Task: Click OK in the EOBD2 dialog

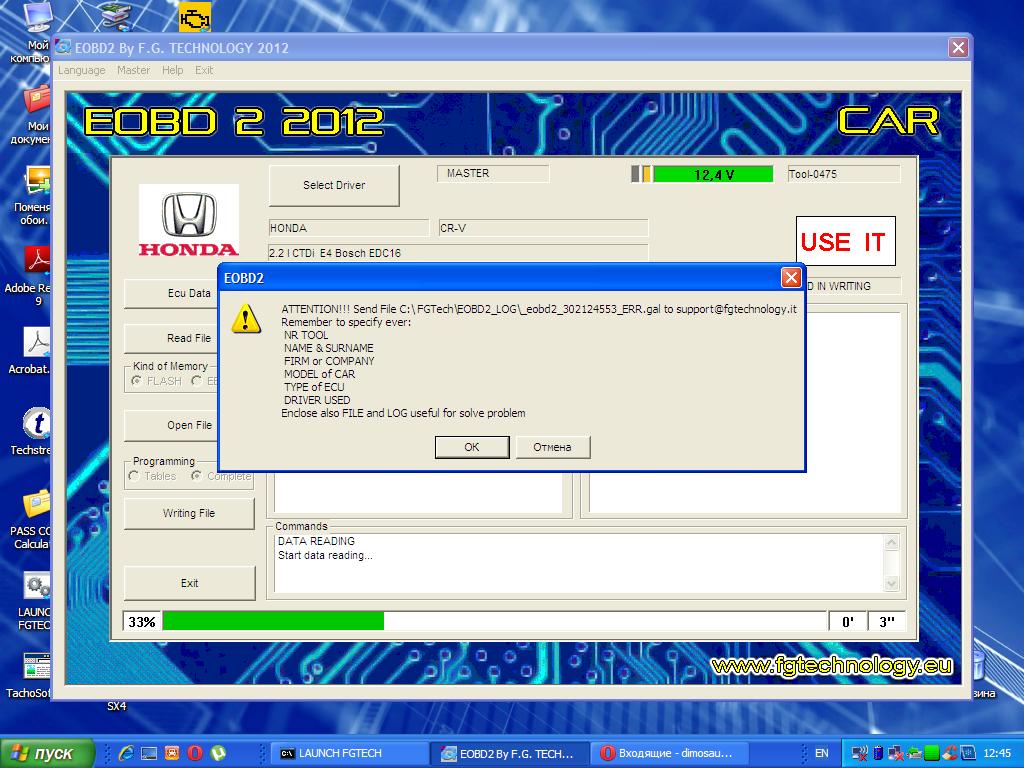Action: pyautogui.click(x=472, y=447)
